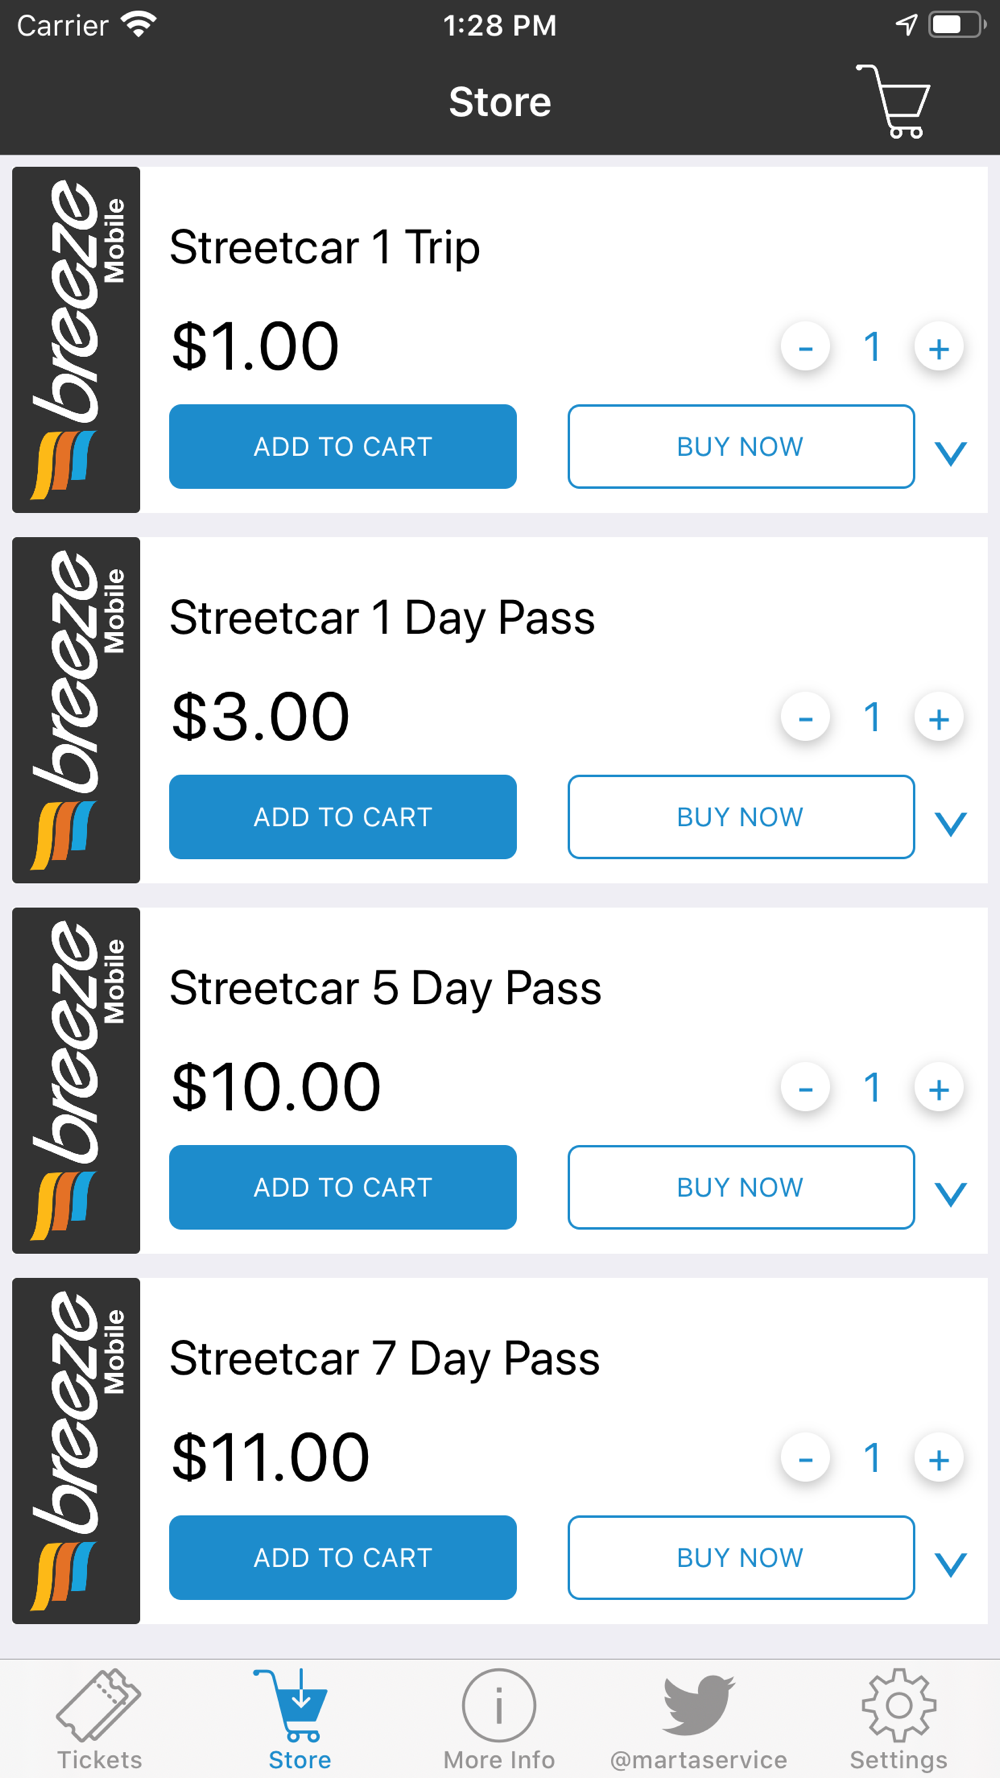Select the Store tab

point(299,1720)
